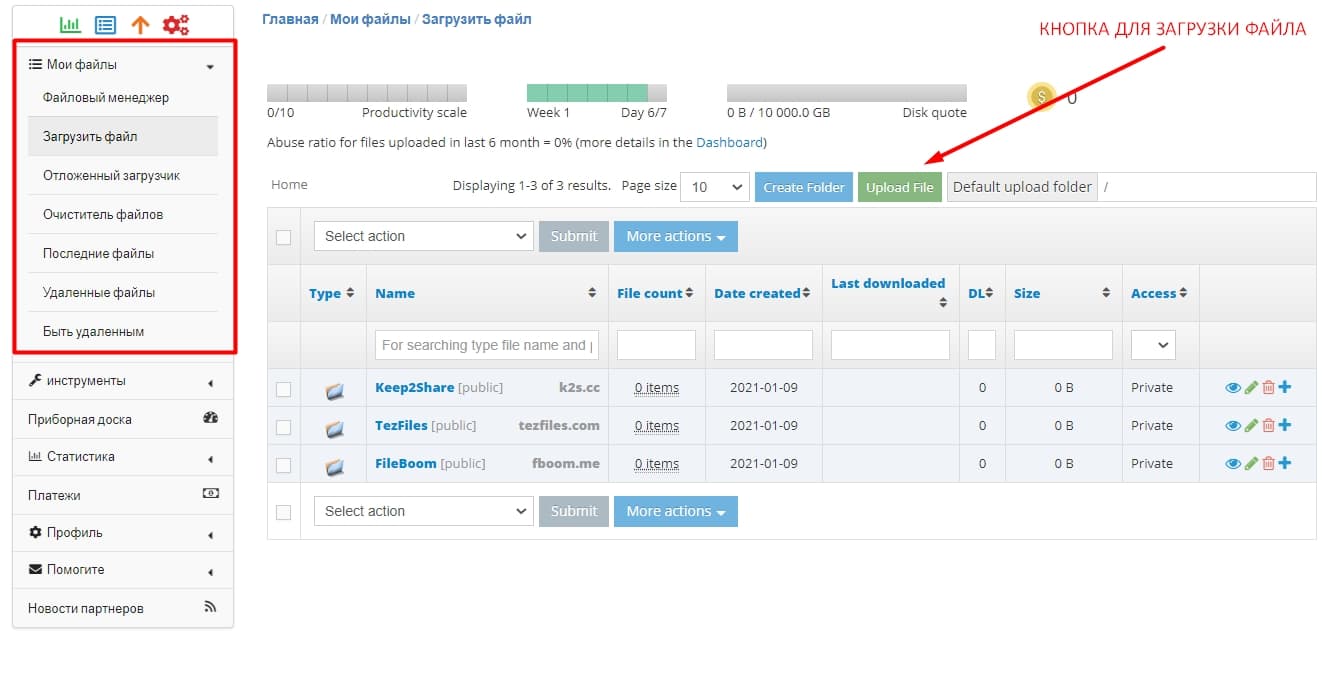Open Отложенный загрузчик in the sidebar
This screenshot has height=682, width=1323.
111,175
